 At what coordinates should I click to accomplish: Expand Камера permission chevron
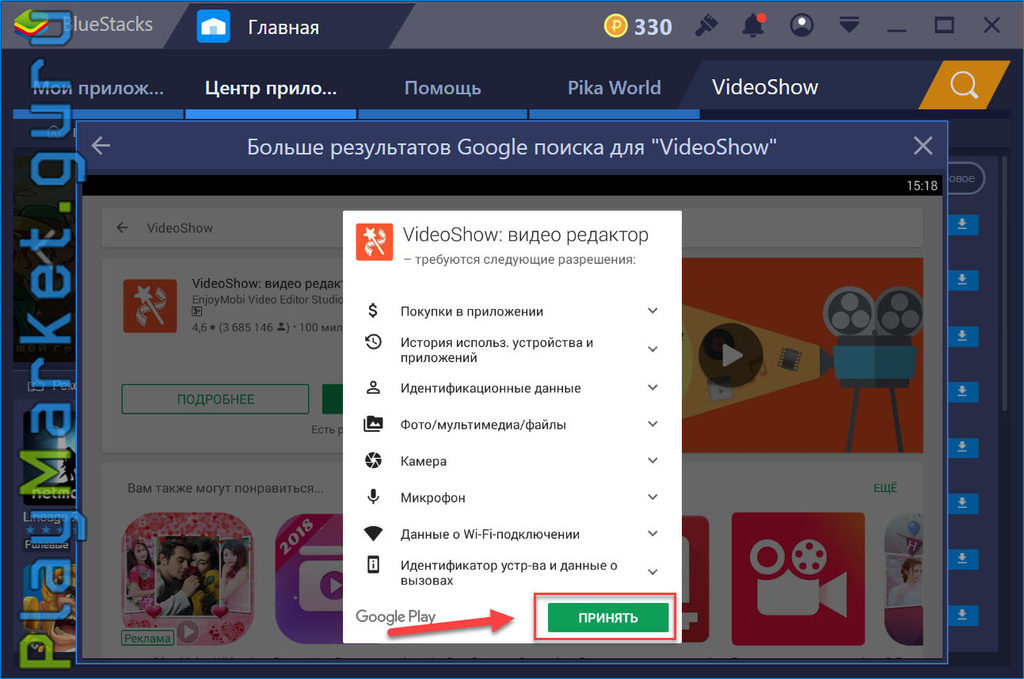tap(652, 460)
